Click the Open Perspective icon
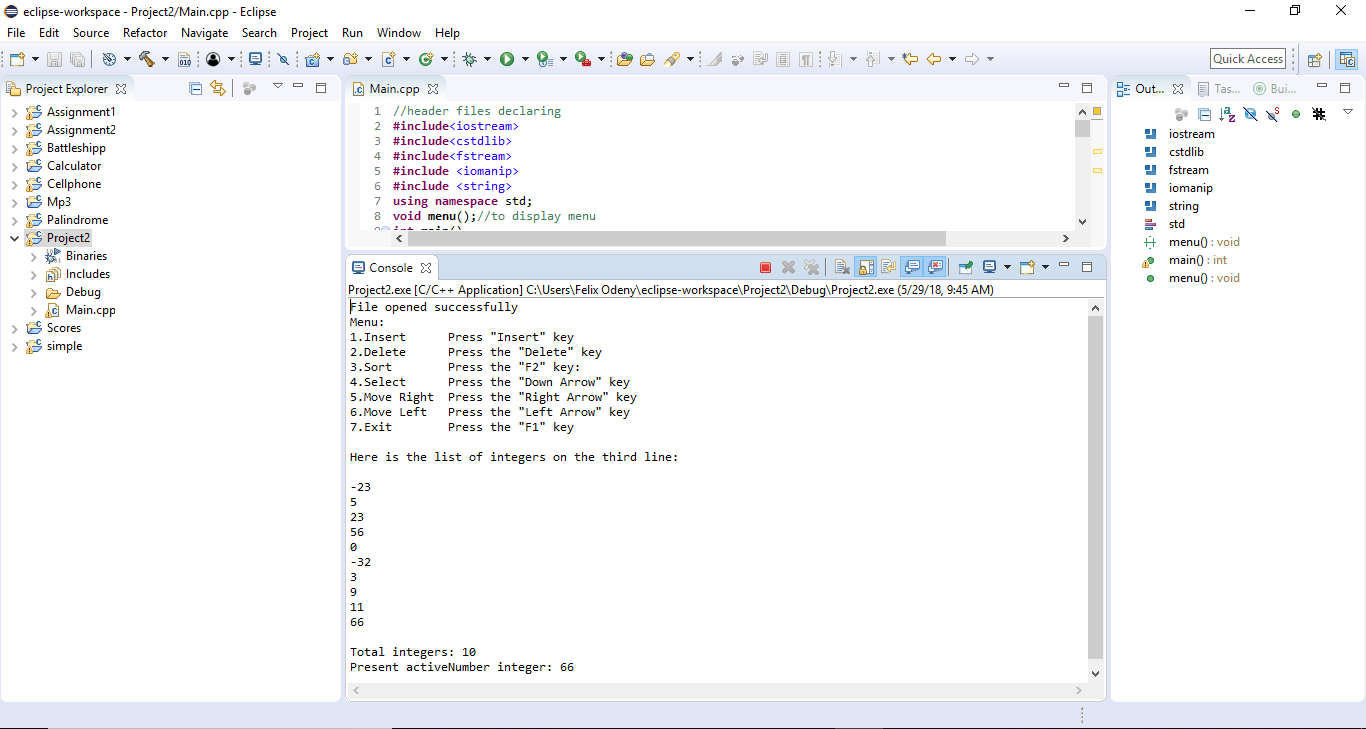Screen dimensions: 1366x729 1315,59
